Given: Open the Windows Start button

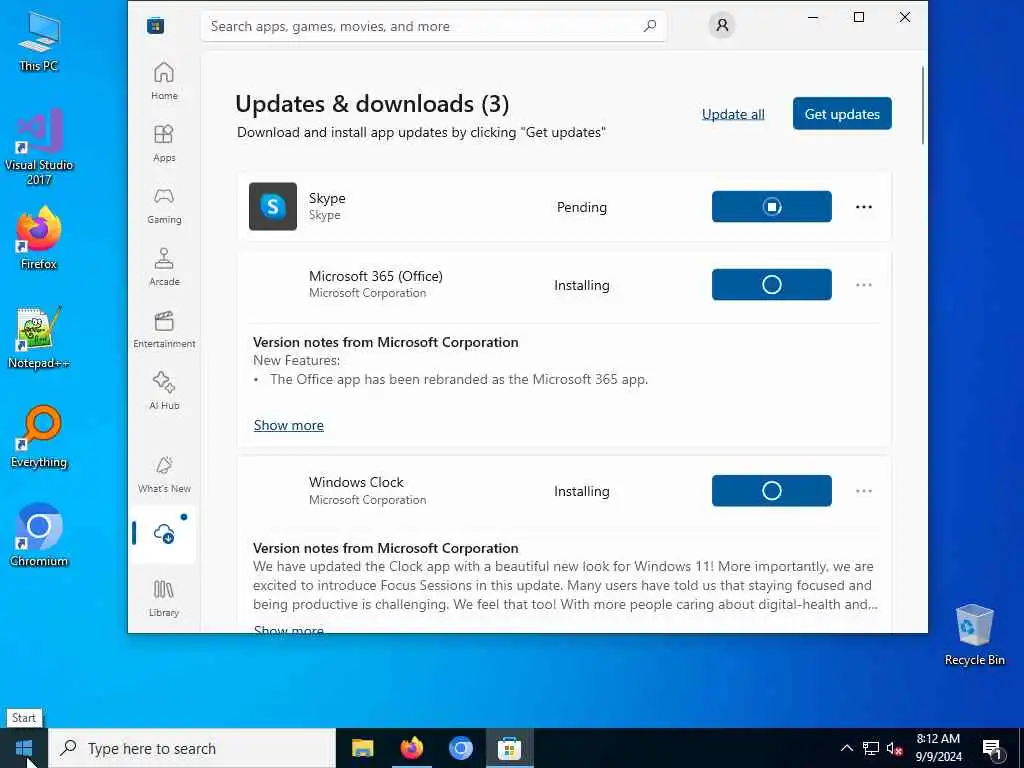Looking at the screenshot, I should 24,748.
